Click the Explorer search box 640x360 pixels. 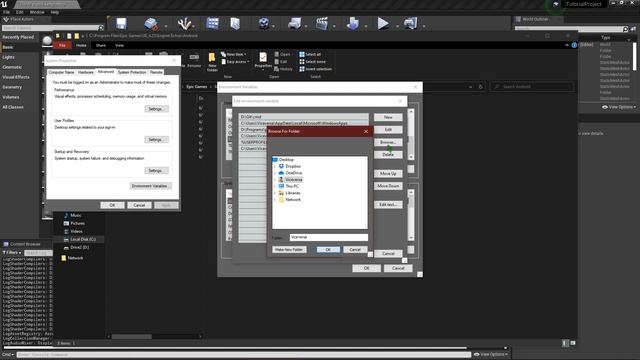click(x=532, y=87)
